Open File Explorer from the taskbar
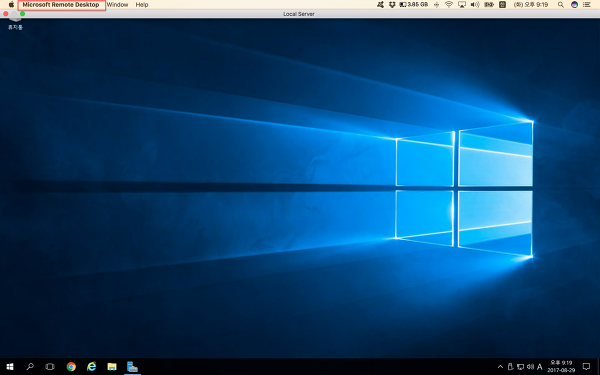The image size is (600, 375). 112,367
